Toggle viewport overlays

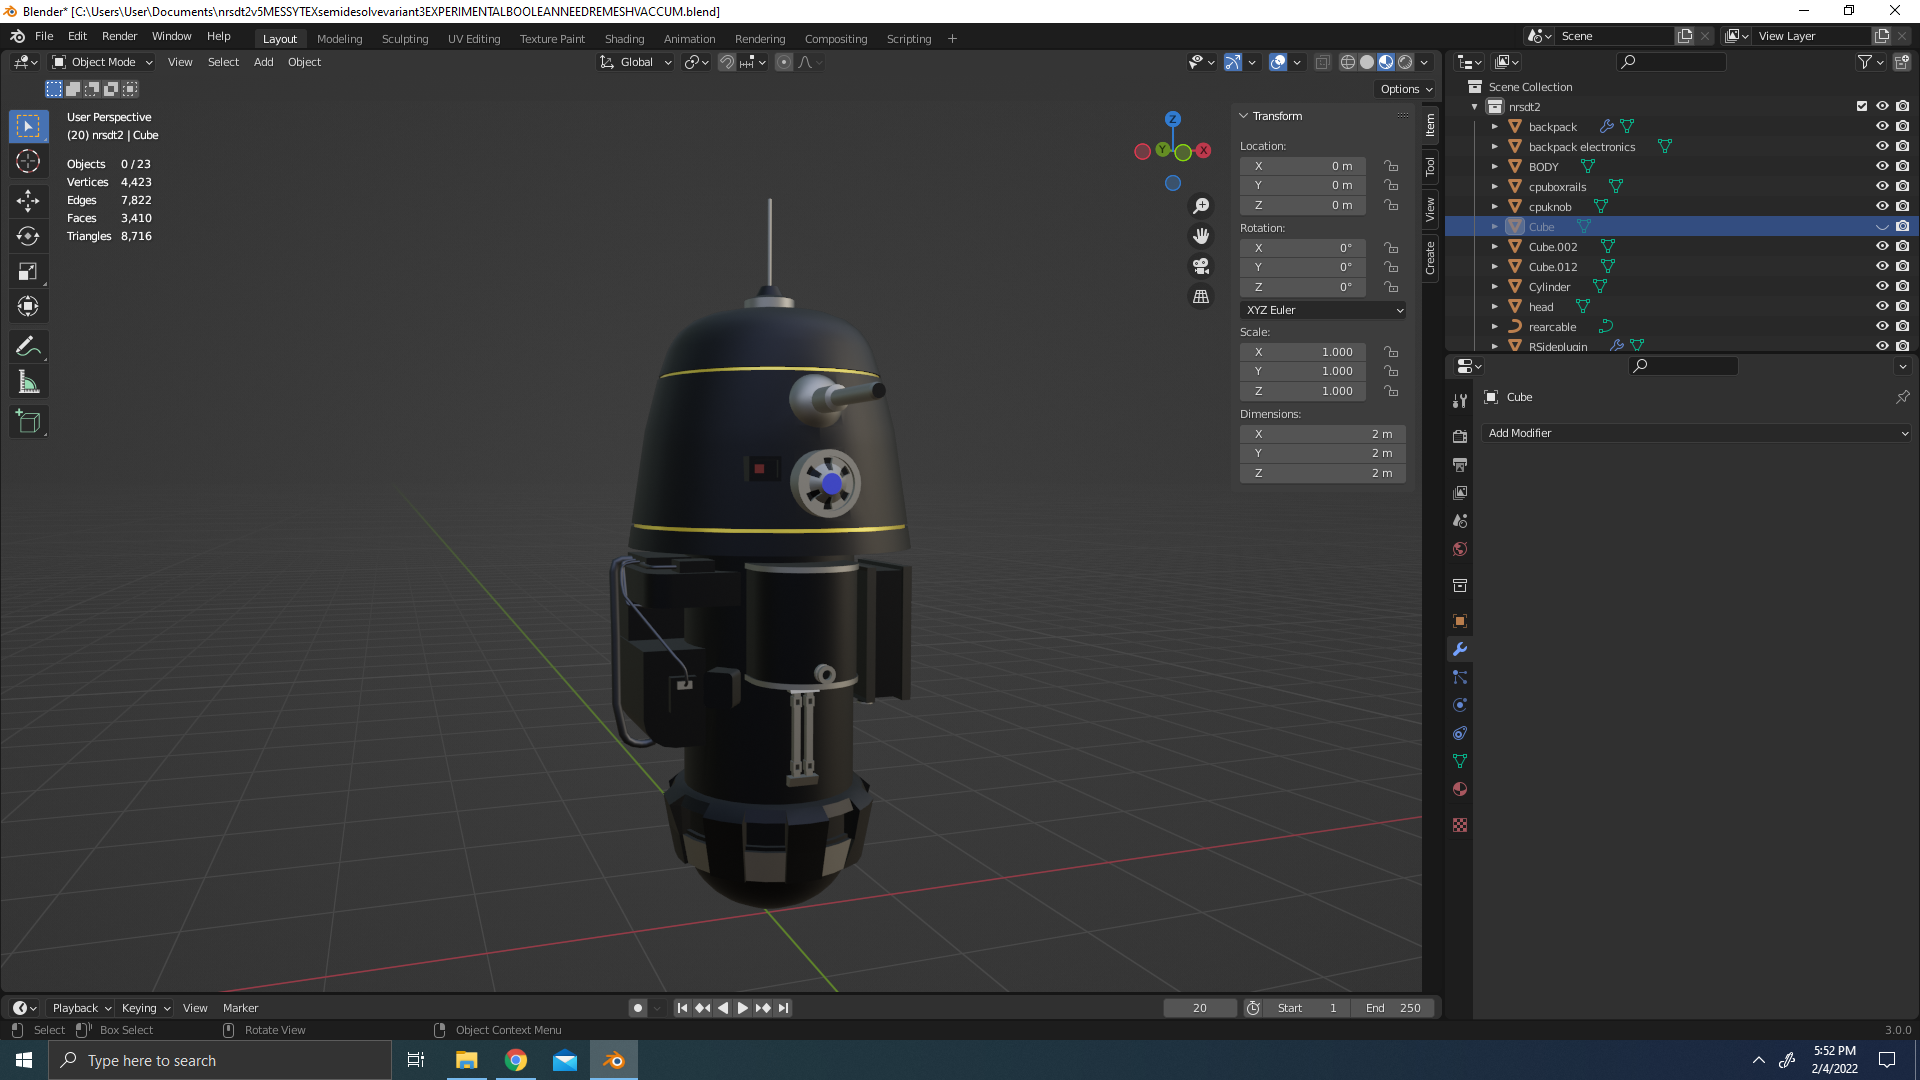coord(1278,62)
